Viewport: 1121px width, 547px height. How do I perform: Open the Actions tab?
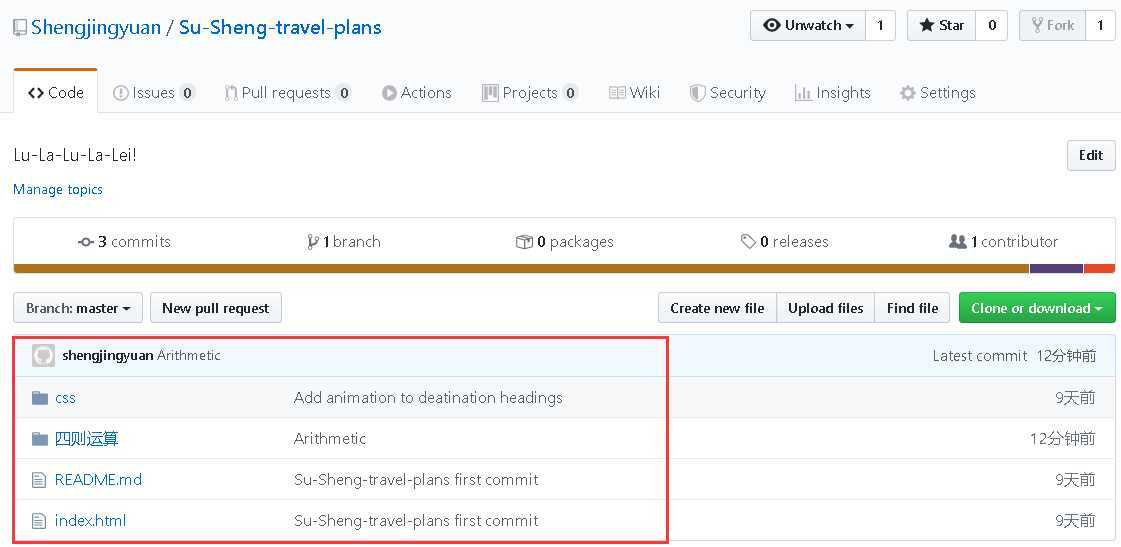pyautogui.click(x=417, y=93)
